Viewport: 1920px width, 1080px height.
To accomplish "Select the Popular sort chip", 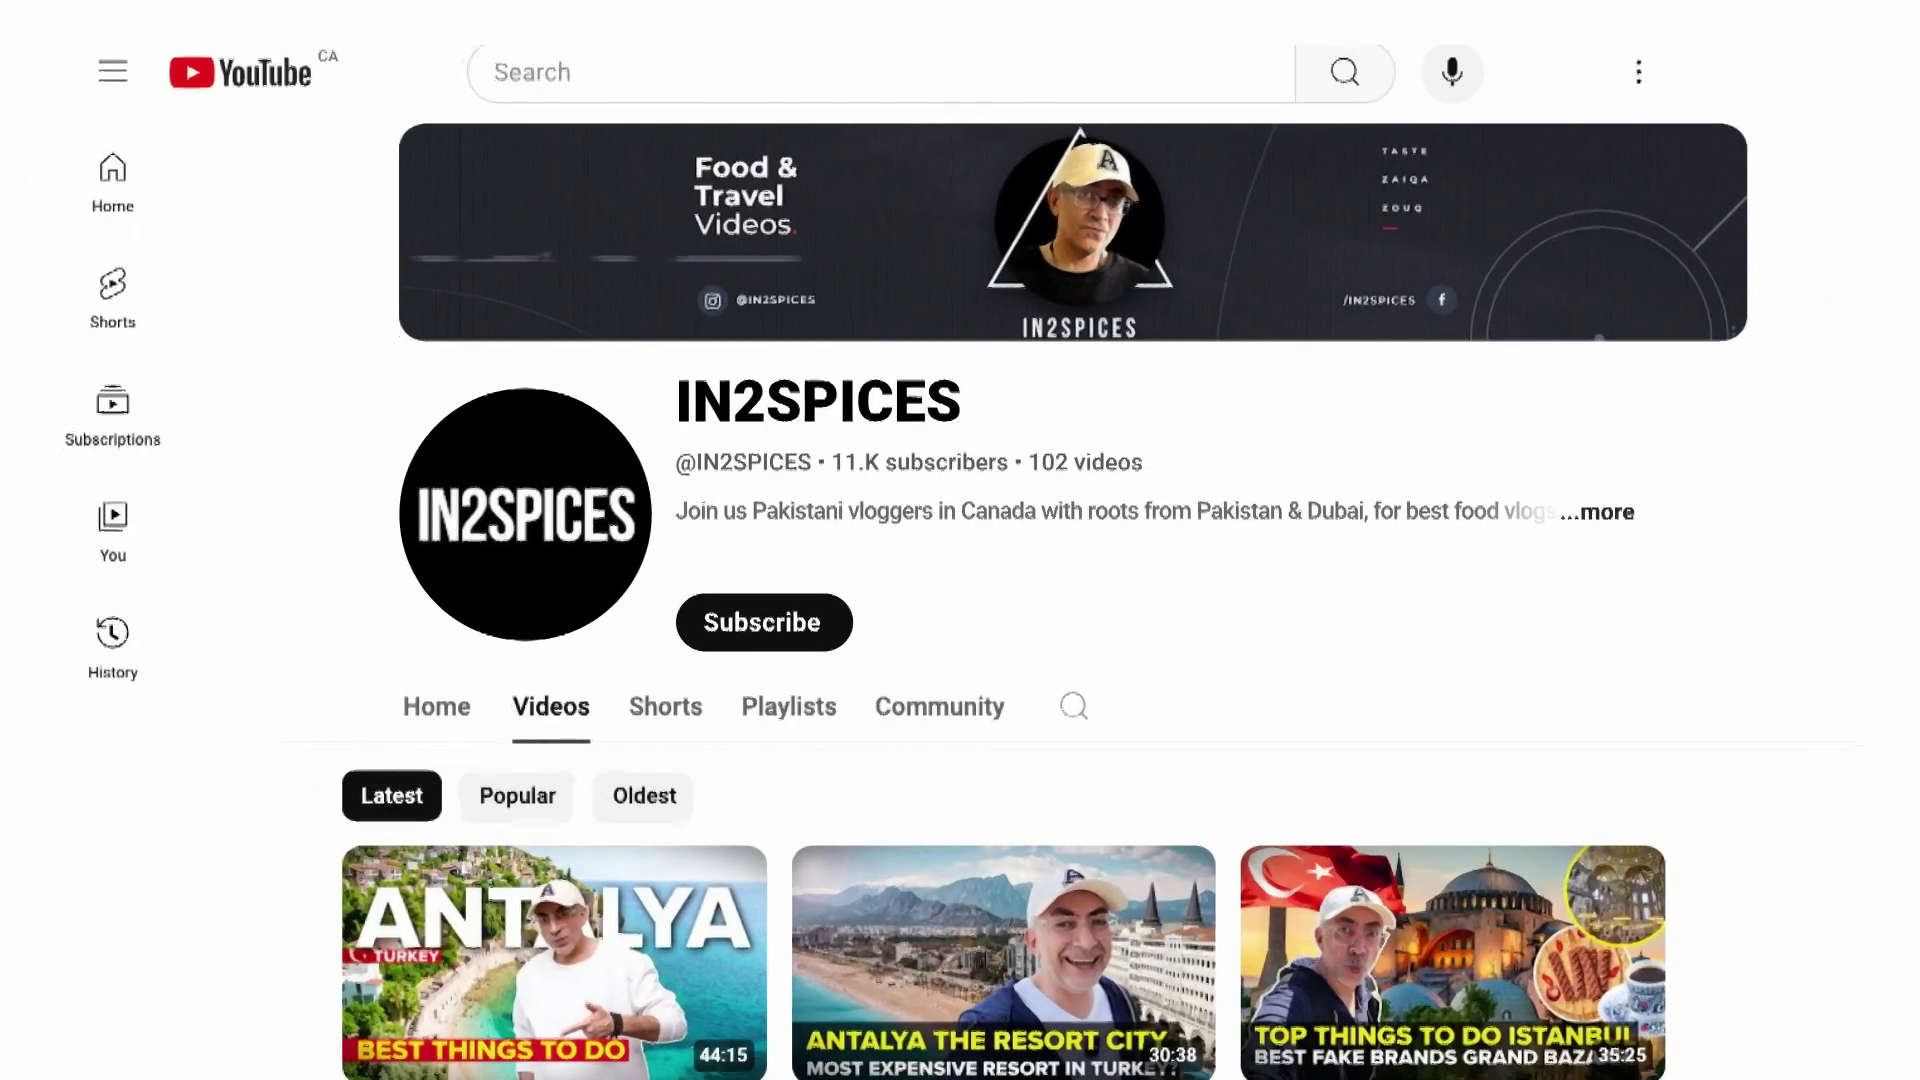I will coord(517,796).
